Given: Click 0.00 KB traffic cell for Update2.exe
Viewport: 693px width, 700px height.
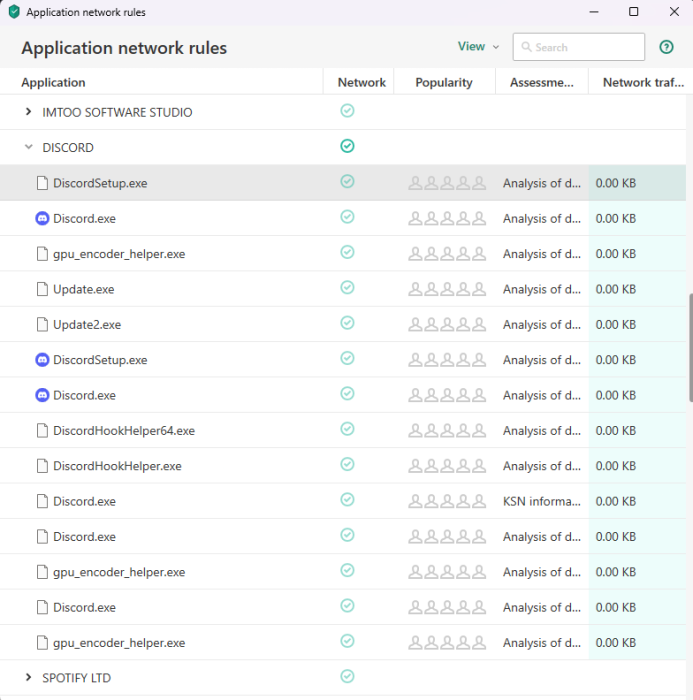Looking at the screenshot, I should pos(616,325).
